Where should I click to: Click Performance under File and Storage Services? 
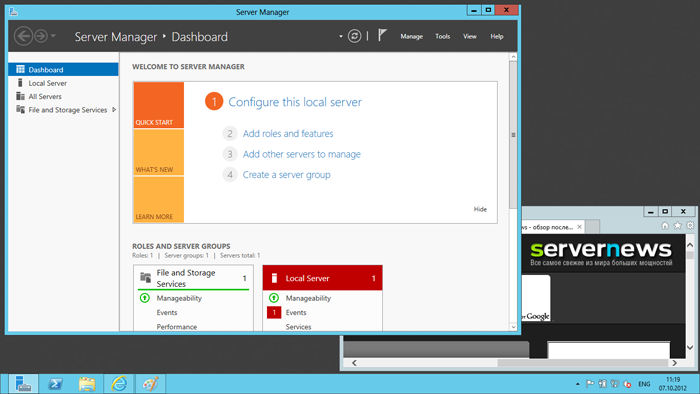(177, 327)
